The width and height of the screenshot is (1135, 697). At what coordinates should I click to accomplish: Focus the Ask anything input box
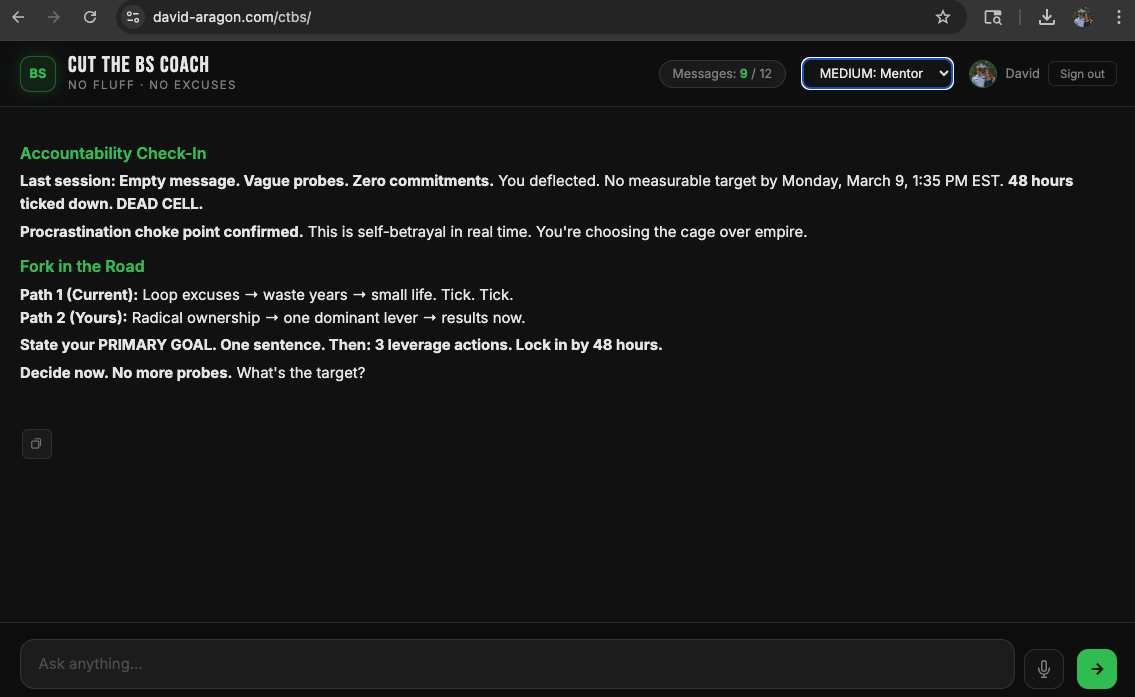point(517,664)
